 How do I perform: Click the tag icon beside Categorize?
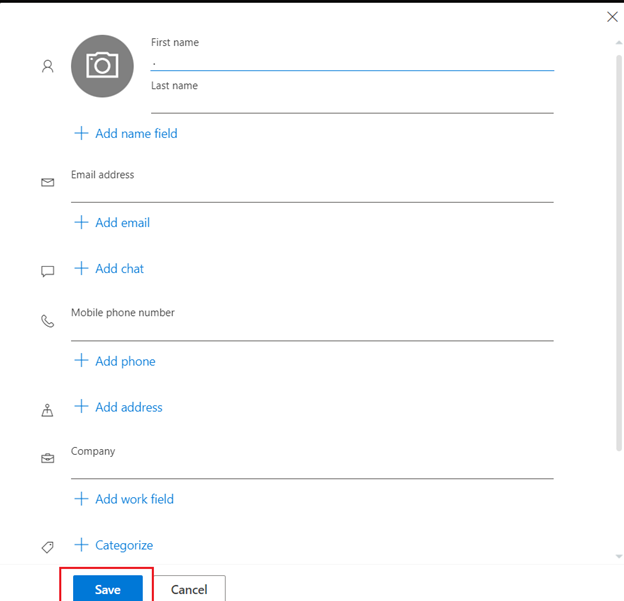48,547
